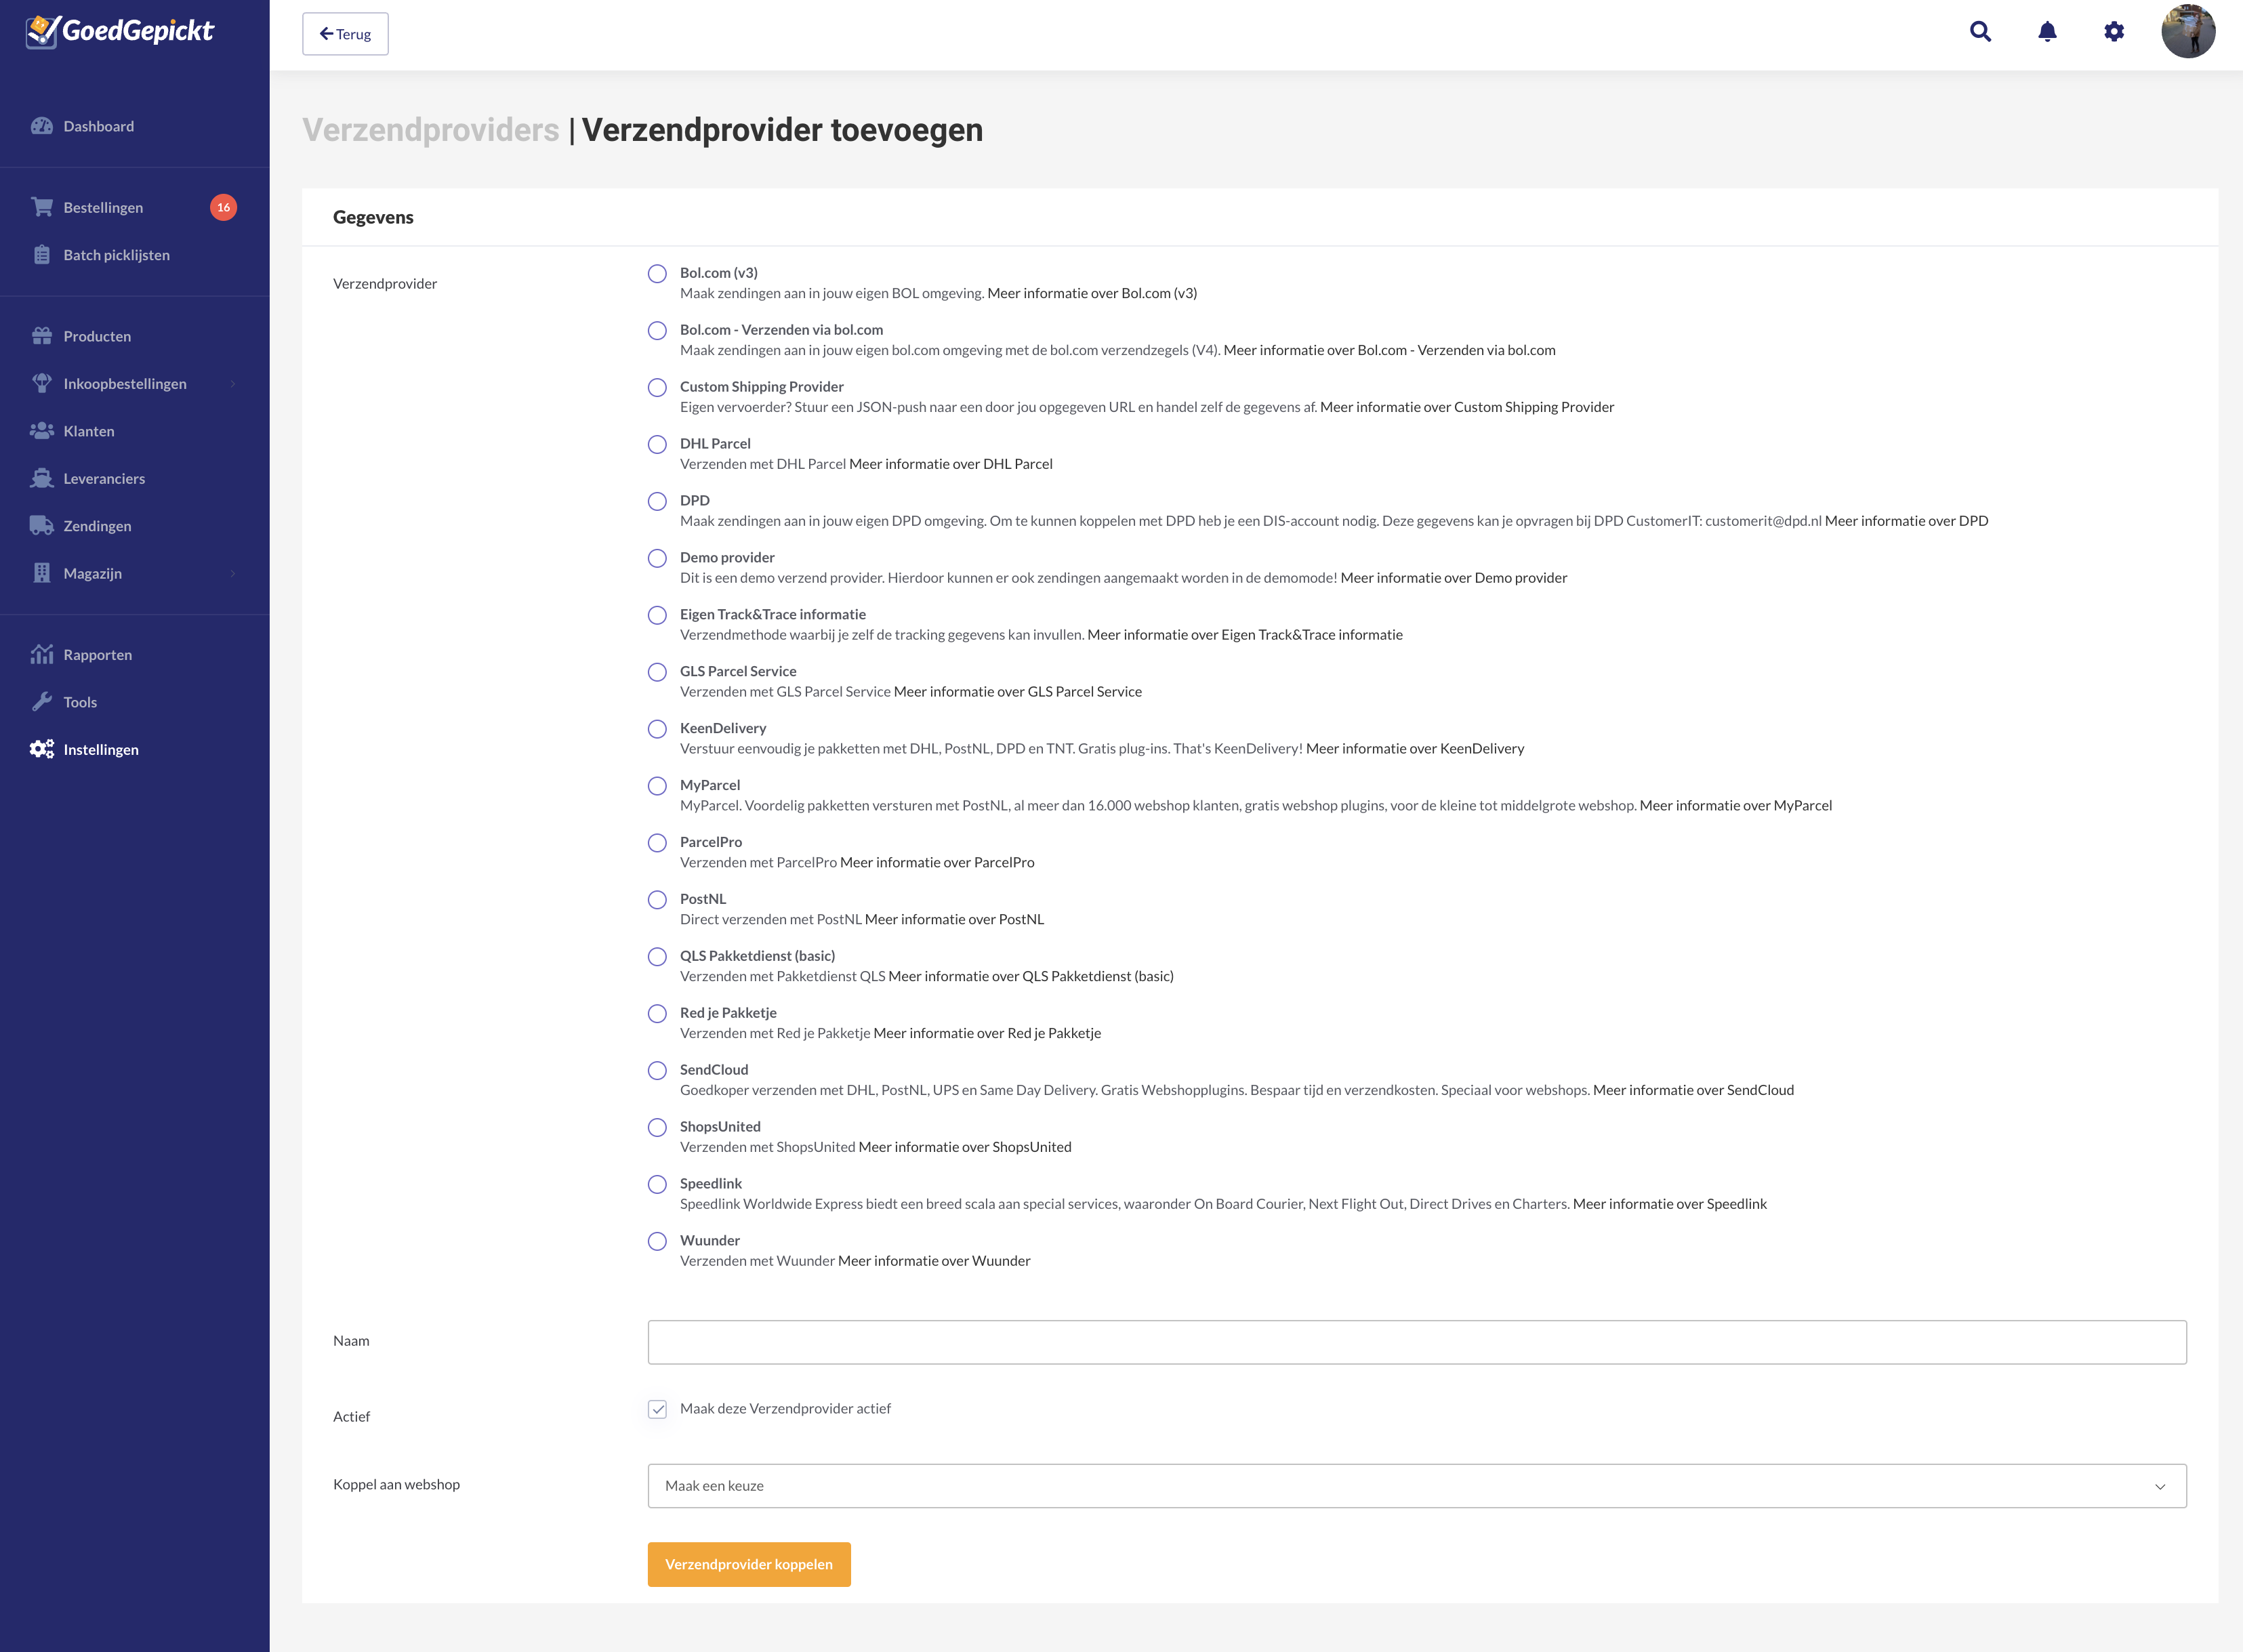The width and height of the screenshot is (2243, 1652).
Task: Select the PostNL radio button
Action: point(657,900)
